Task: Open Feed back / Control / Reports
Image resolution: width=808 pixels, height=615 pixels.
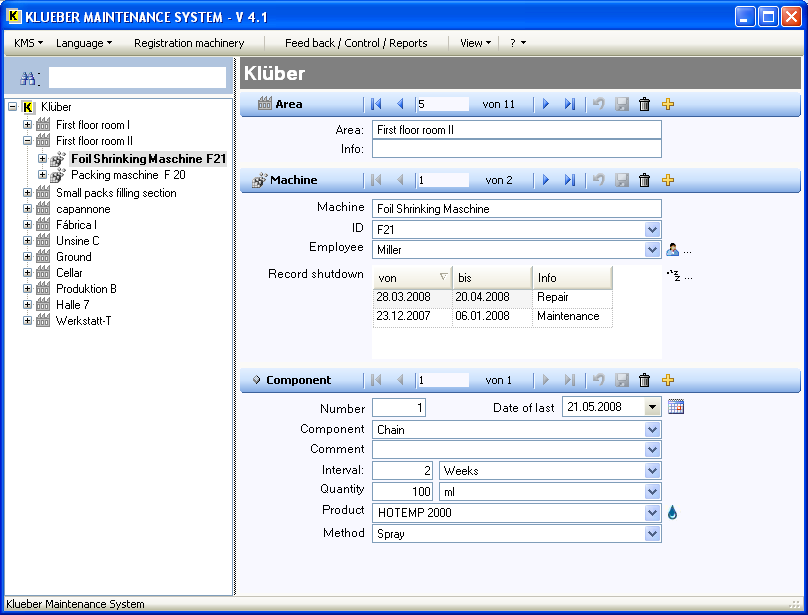Action: pos(356,43)
